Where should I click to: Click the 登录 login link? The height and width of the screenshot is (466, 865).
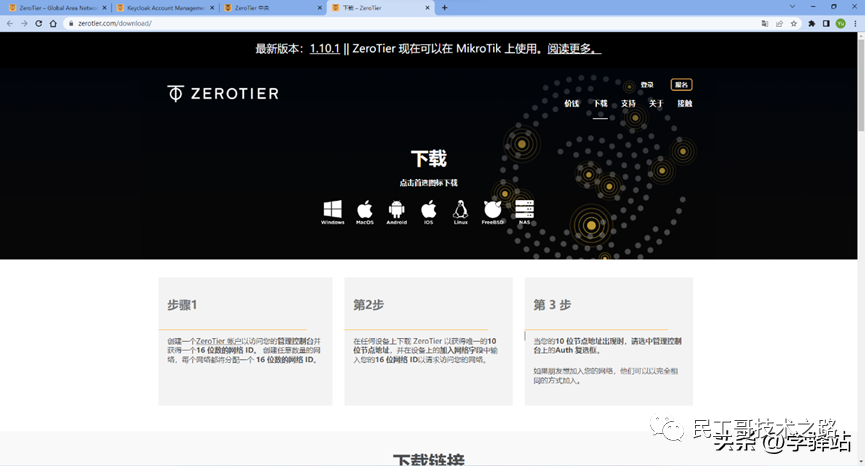point(647,85)
